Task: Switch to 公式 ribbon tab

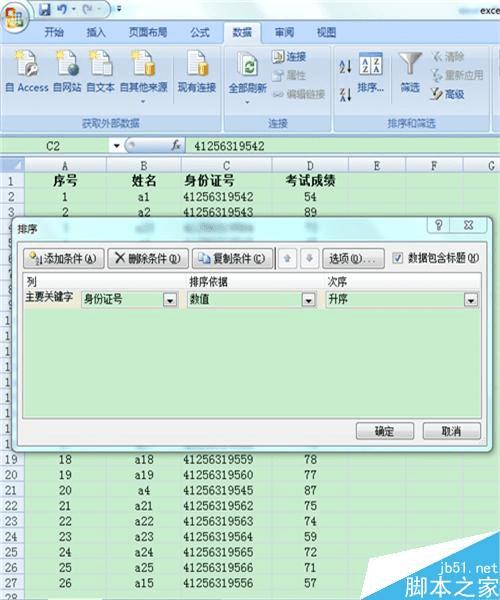Action: [200, 33]
